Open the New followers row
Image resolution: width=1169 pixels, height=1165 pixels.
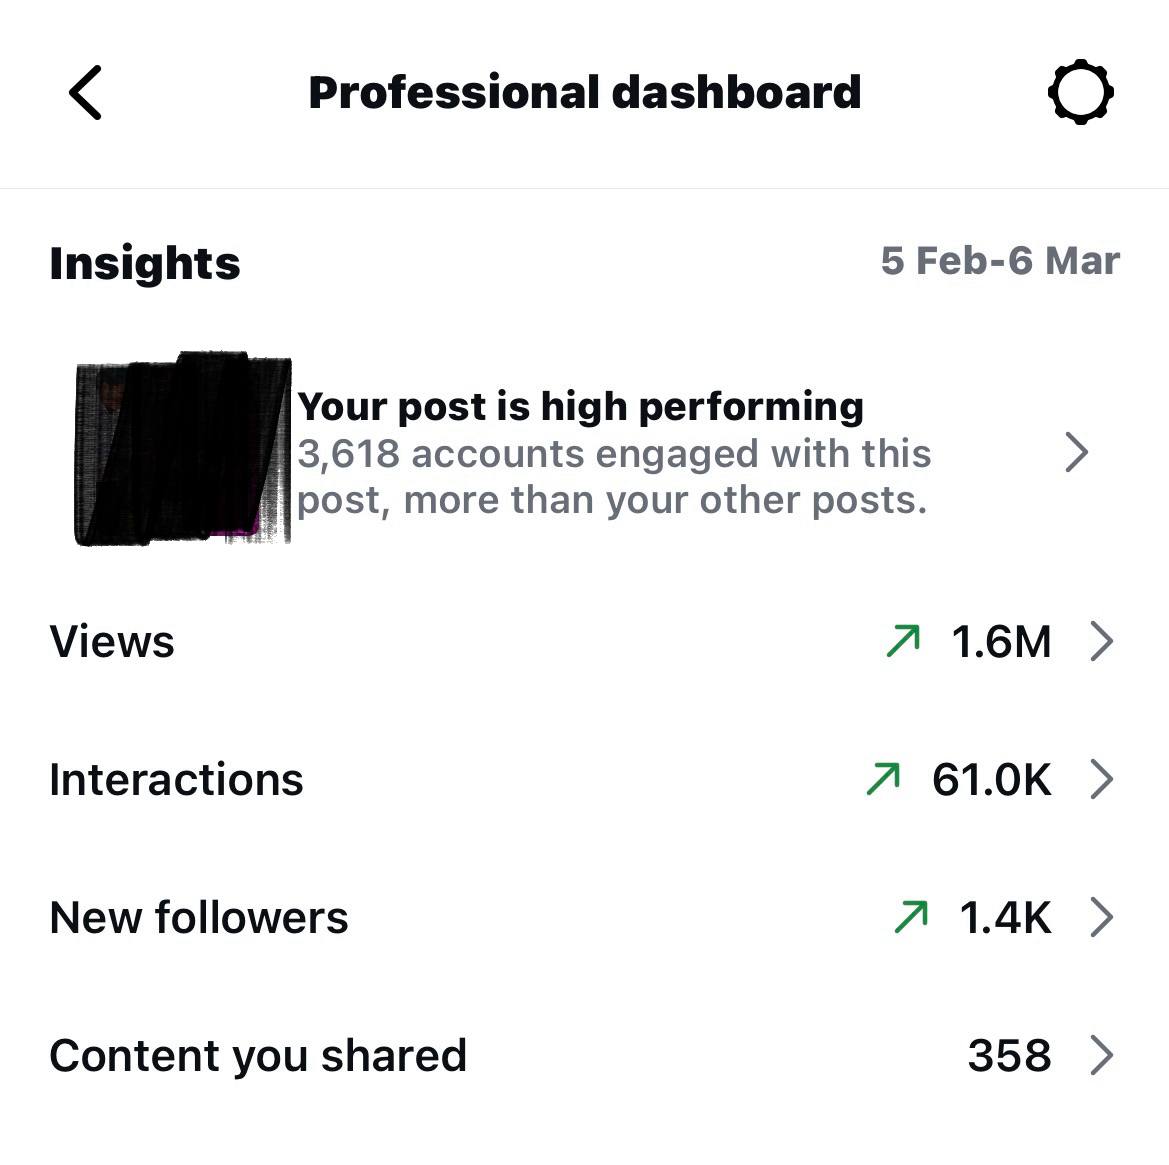pyautogui.click(x=199, y=917)
